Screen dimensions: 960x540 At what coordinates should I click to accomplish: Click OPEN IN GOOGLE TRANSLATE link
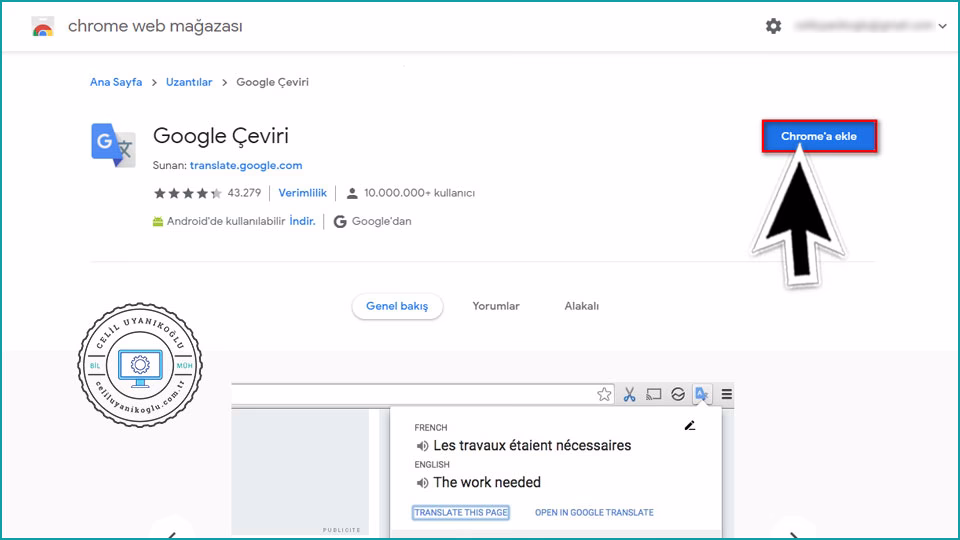click(594, 512)
